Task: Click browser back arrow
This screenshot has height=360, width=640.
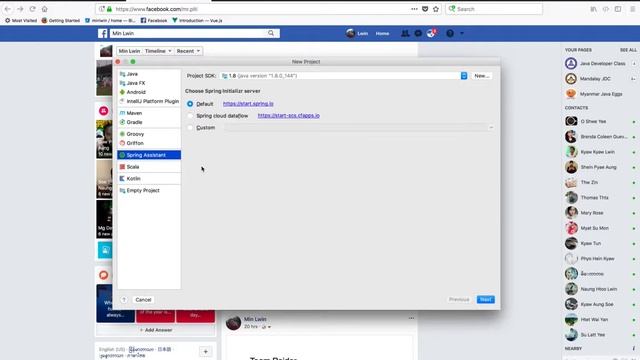Action: (8, 9)
